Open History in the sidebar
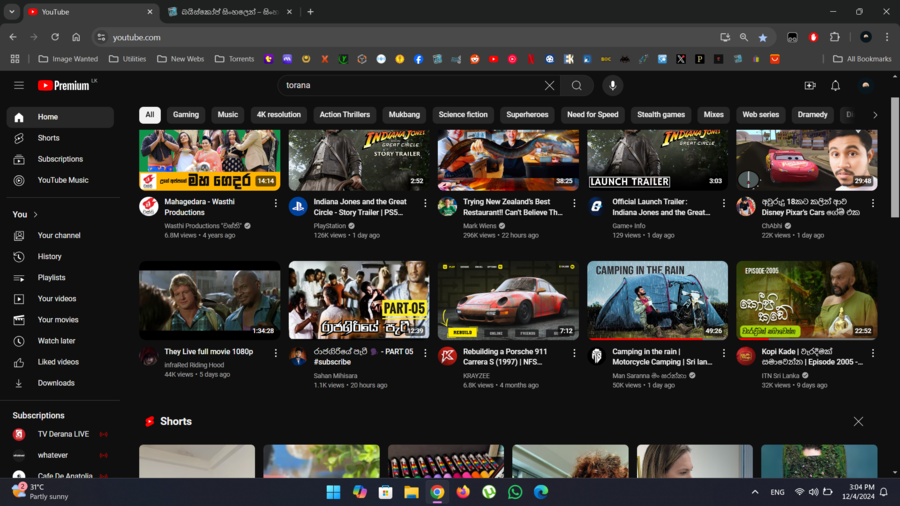 coord(60,256)
